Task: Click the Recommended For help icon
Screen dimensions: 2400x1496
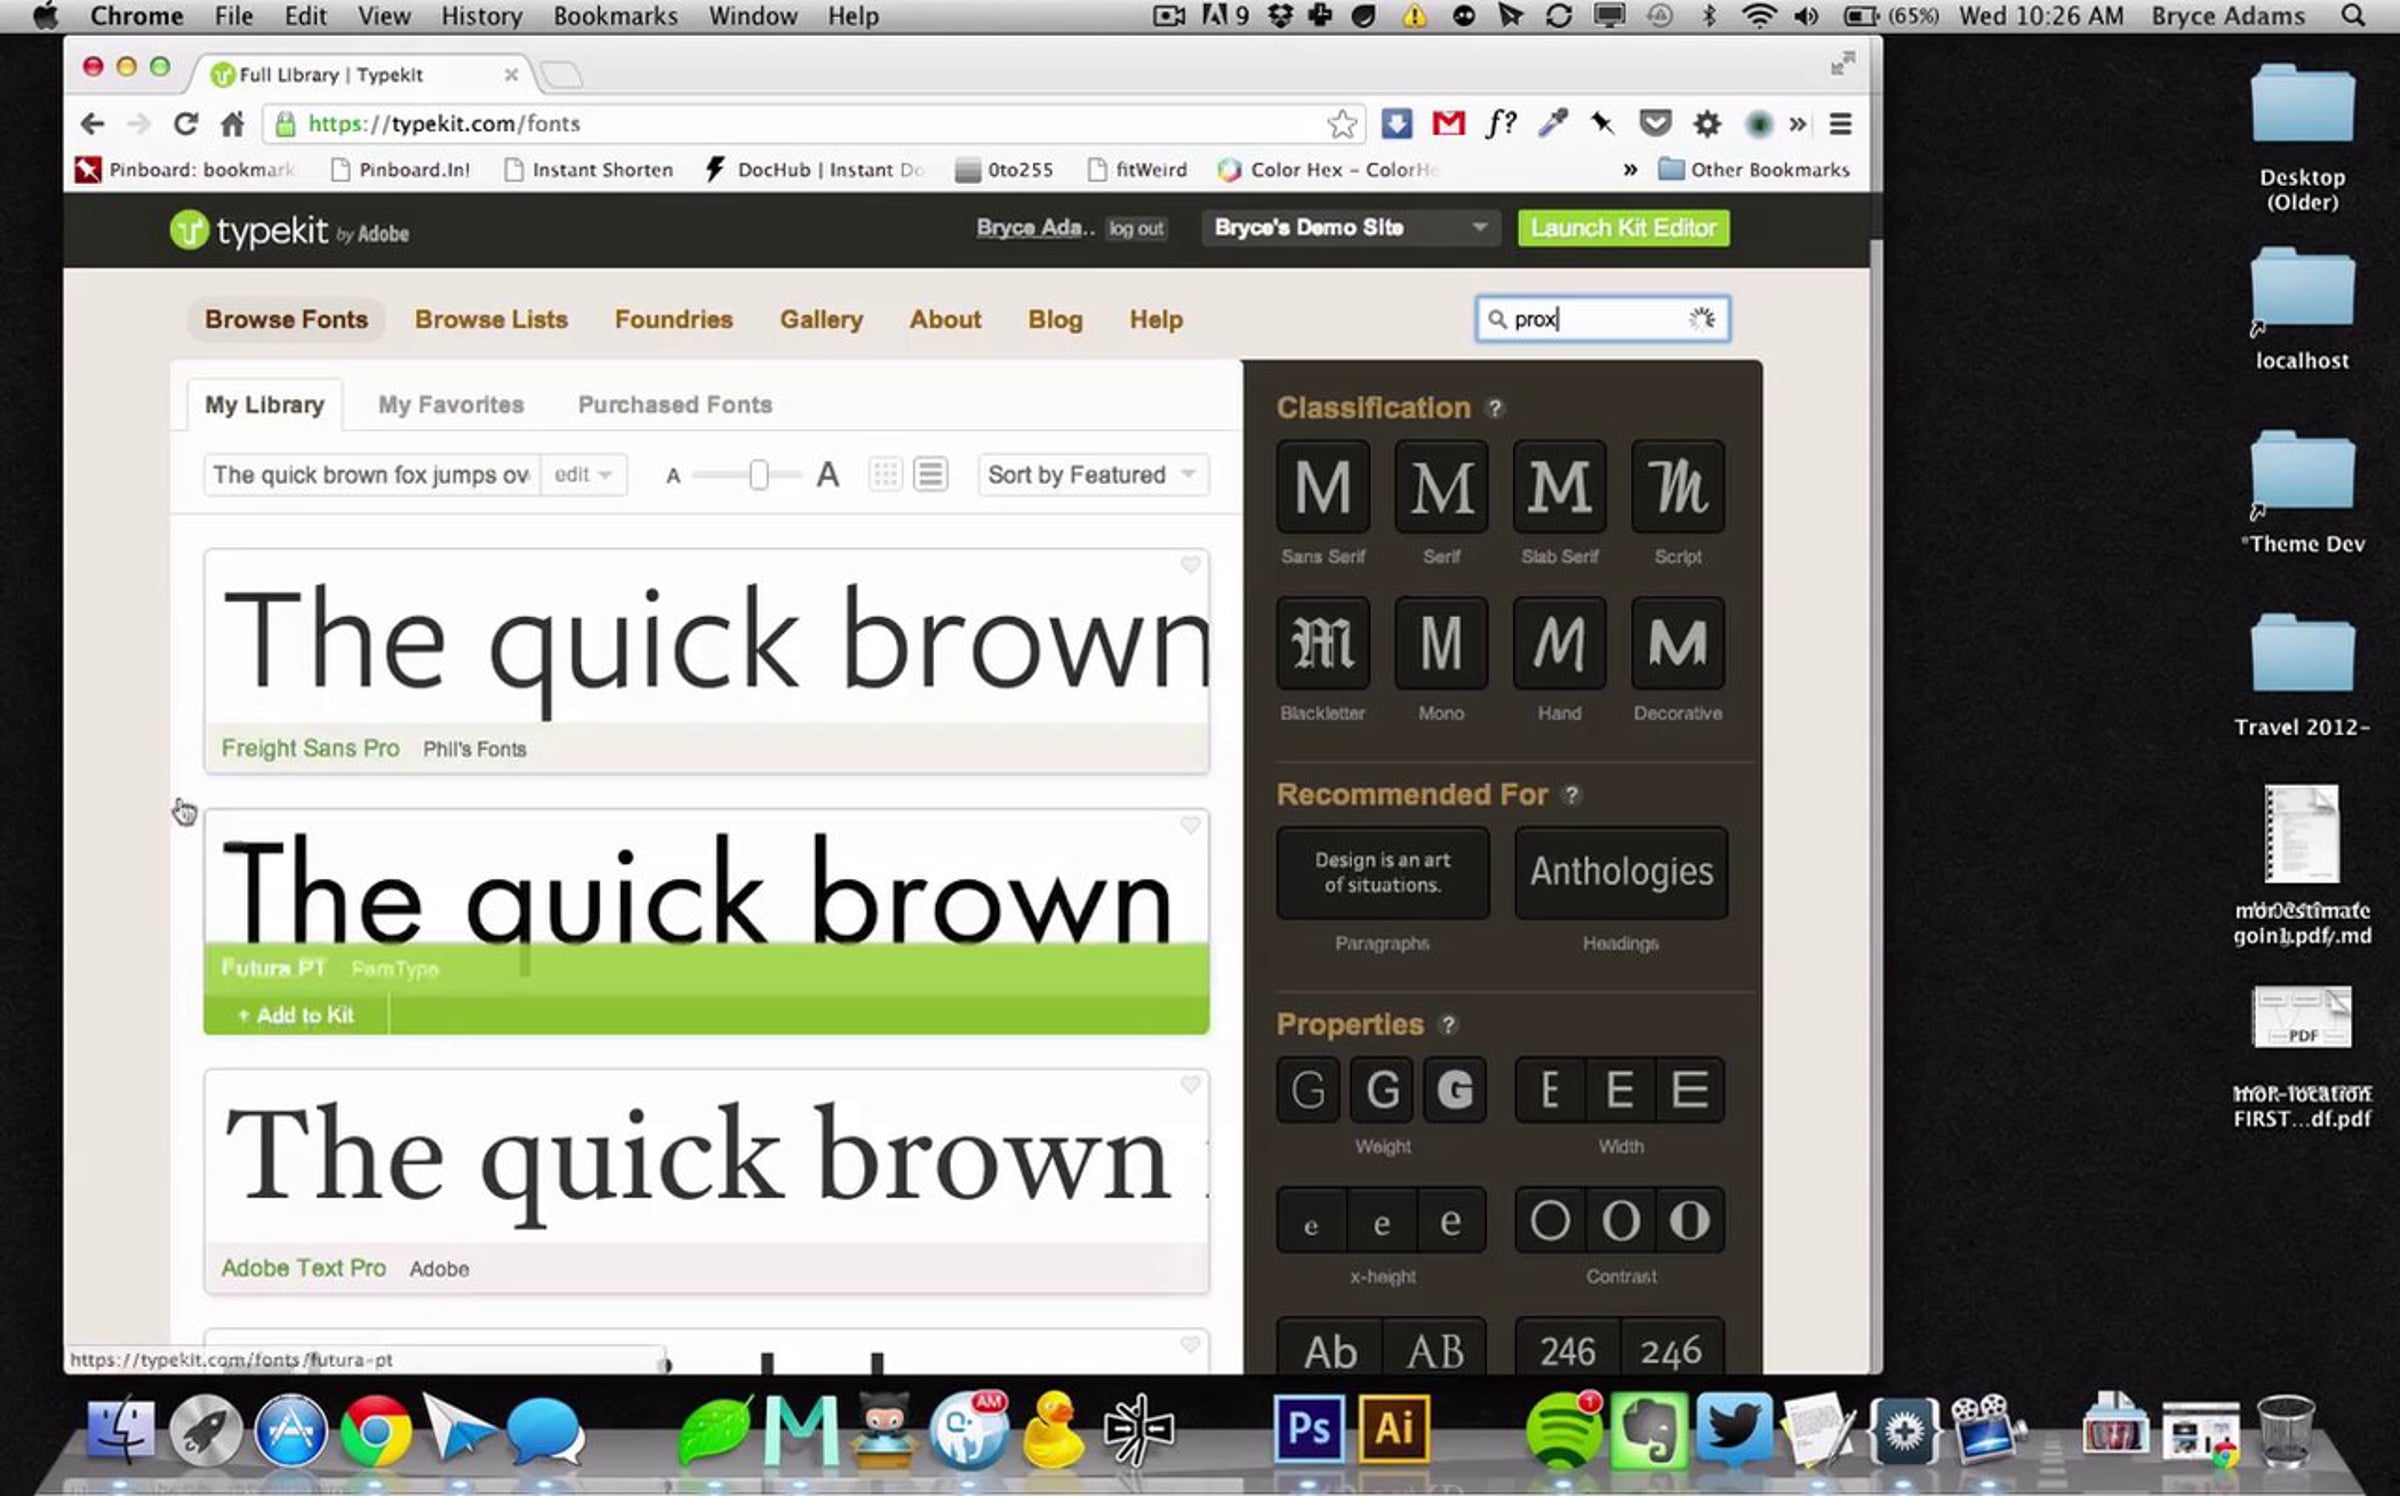Action: (1571, 795)
